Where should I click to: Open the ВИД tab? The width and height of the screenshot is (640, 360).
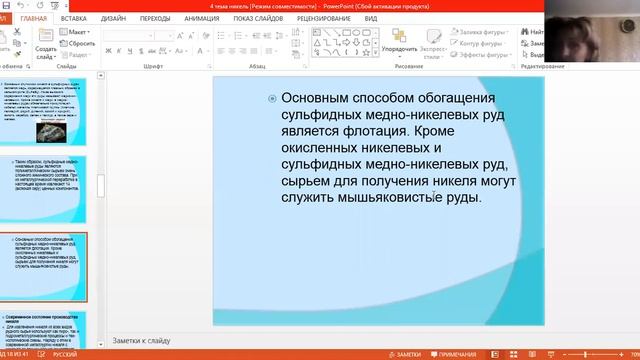[371, 18]
